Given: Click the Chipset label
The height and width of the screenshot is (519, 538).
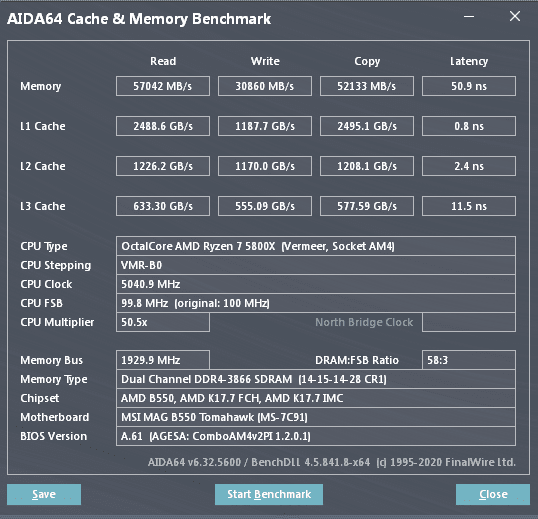Looking at the screenshot, I should tap(39, 398).
